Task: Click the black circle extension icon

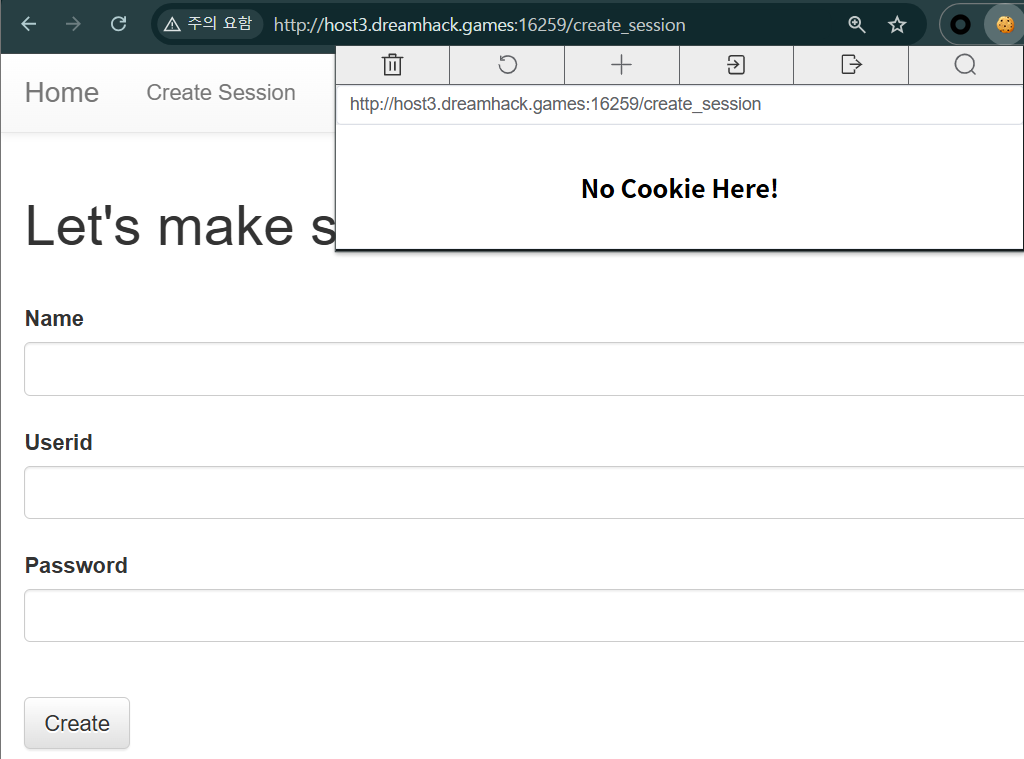Action: pos(961,25)
